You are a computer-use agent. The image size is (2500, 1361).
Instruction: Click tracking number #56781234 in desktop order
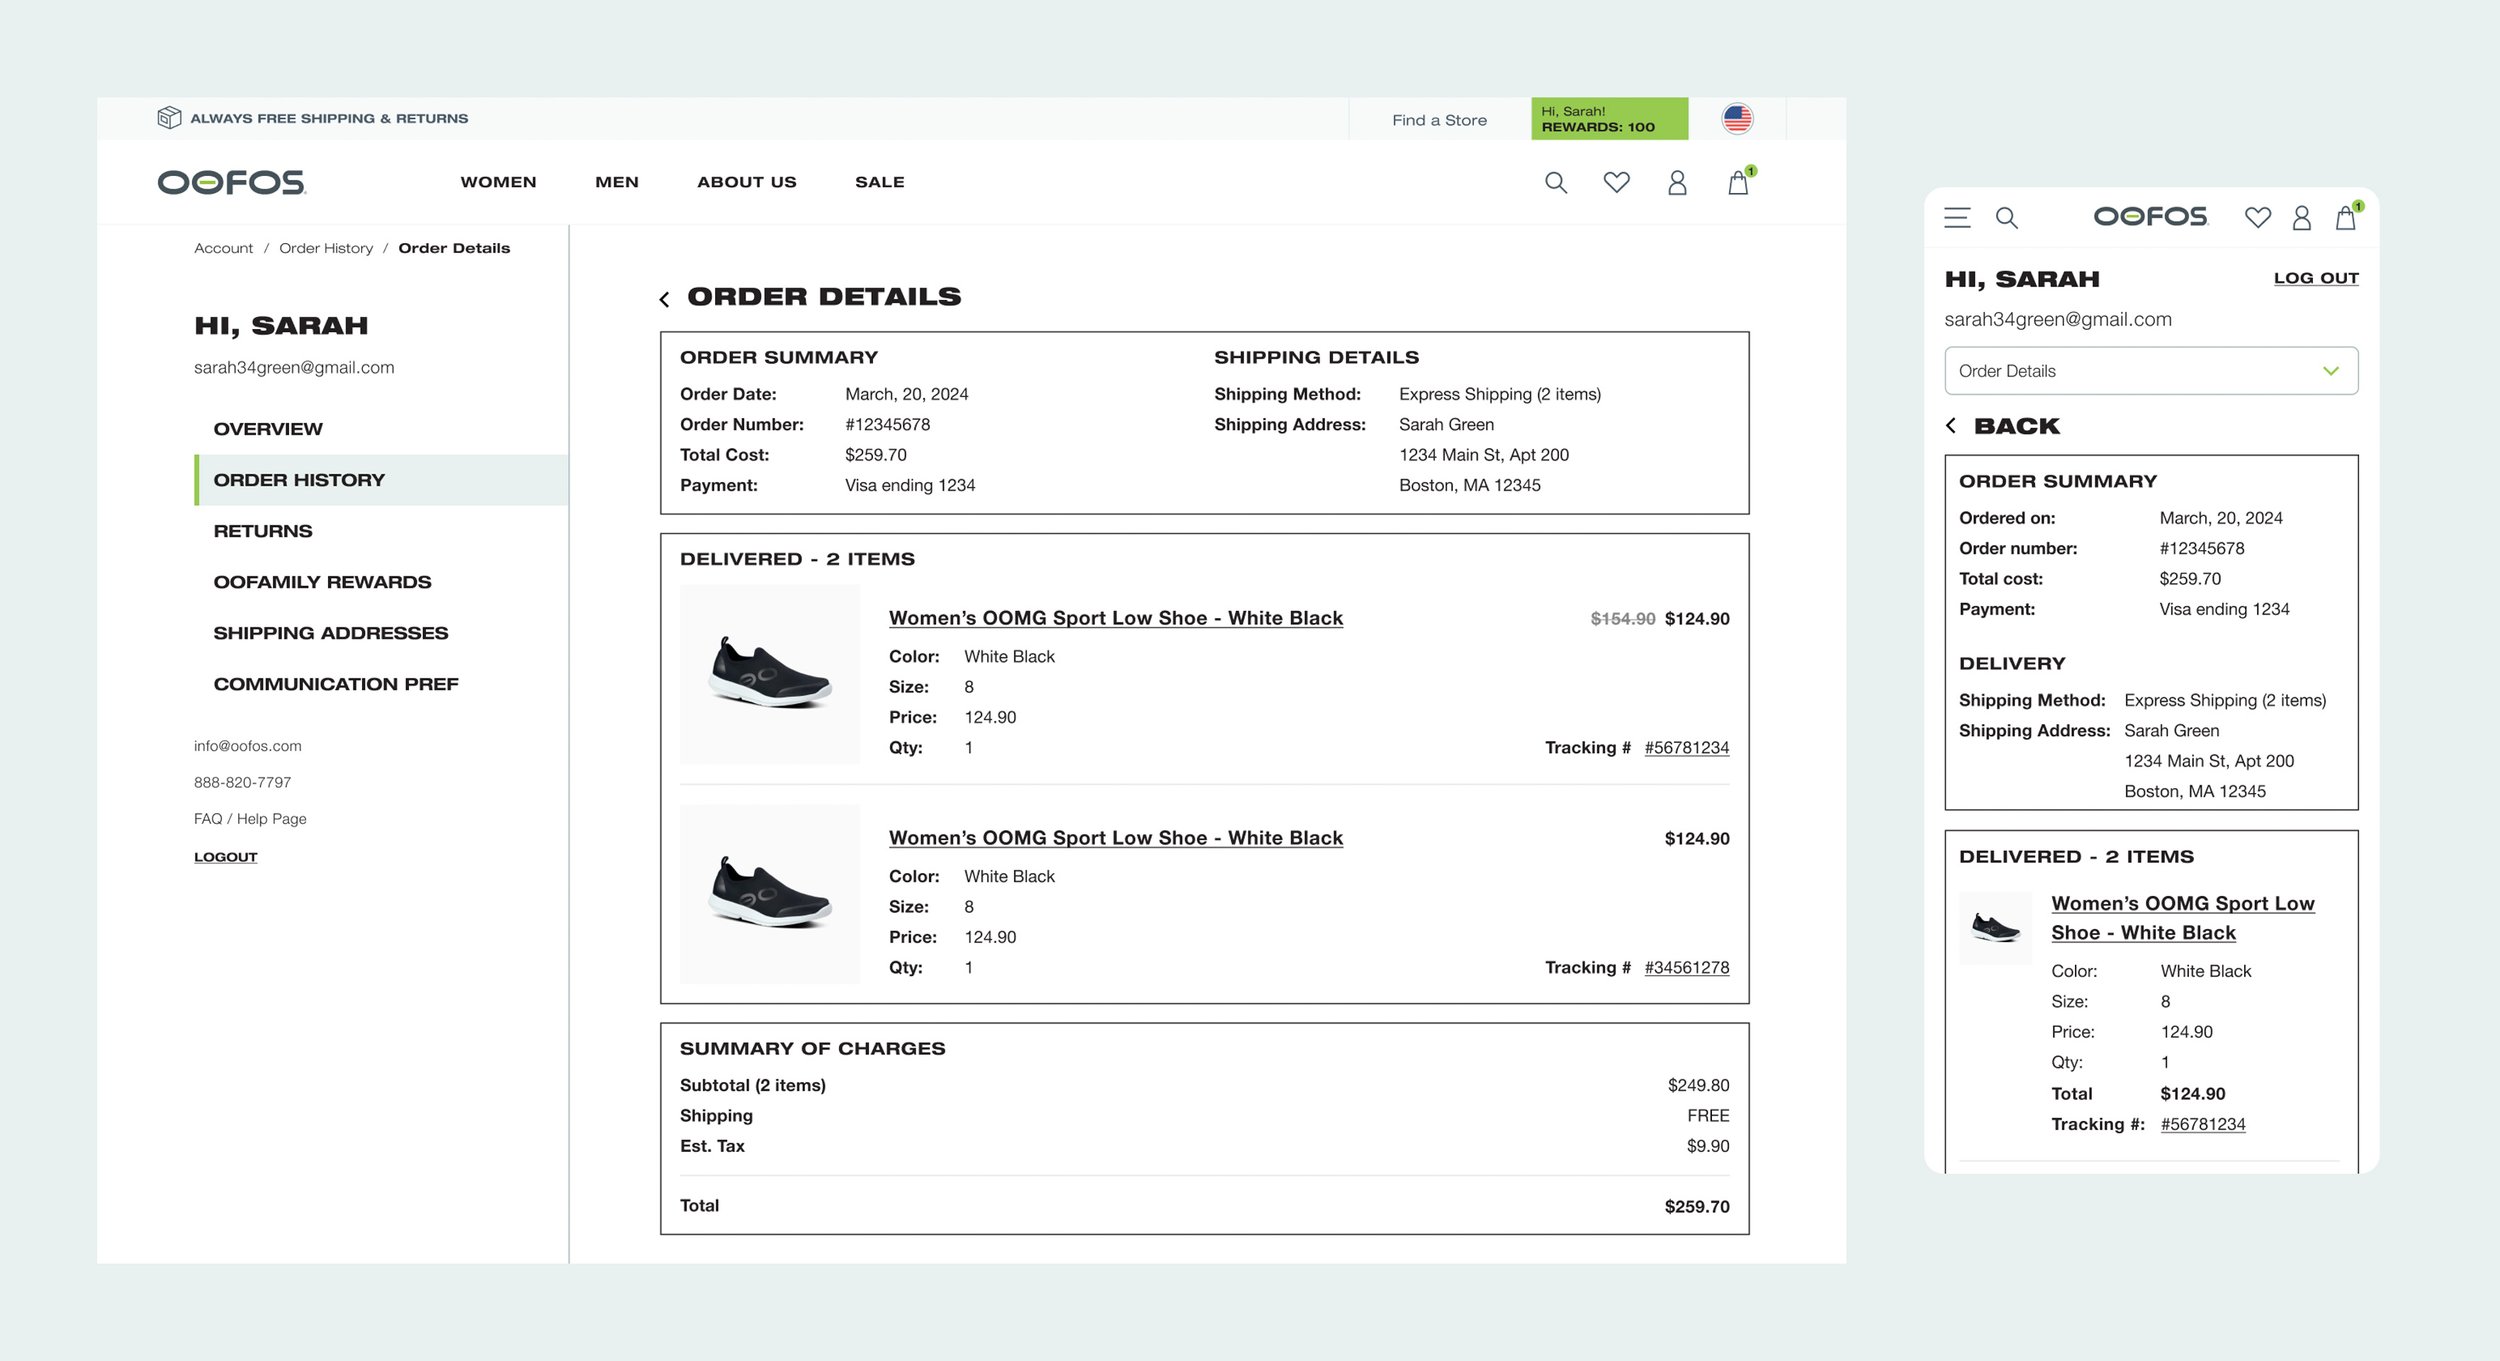pyautogui.click(x=1686, y=748)
